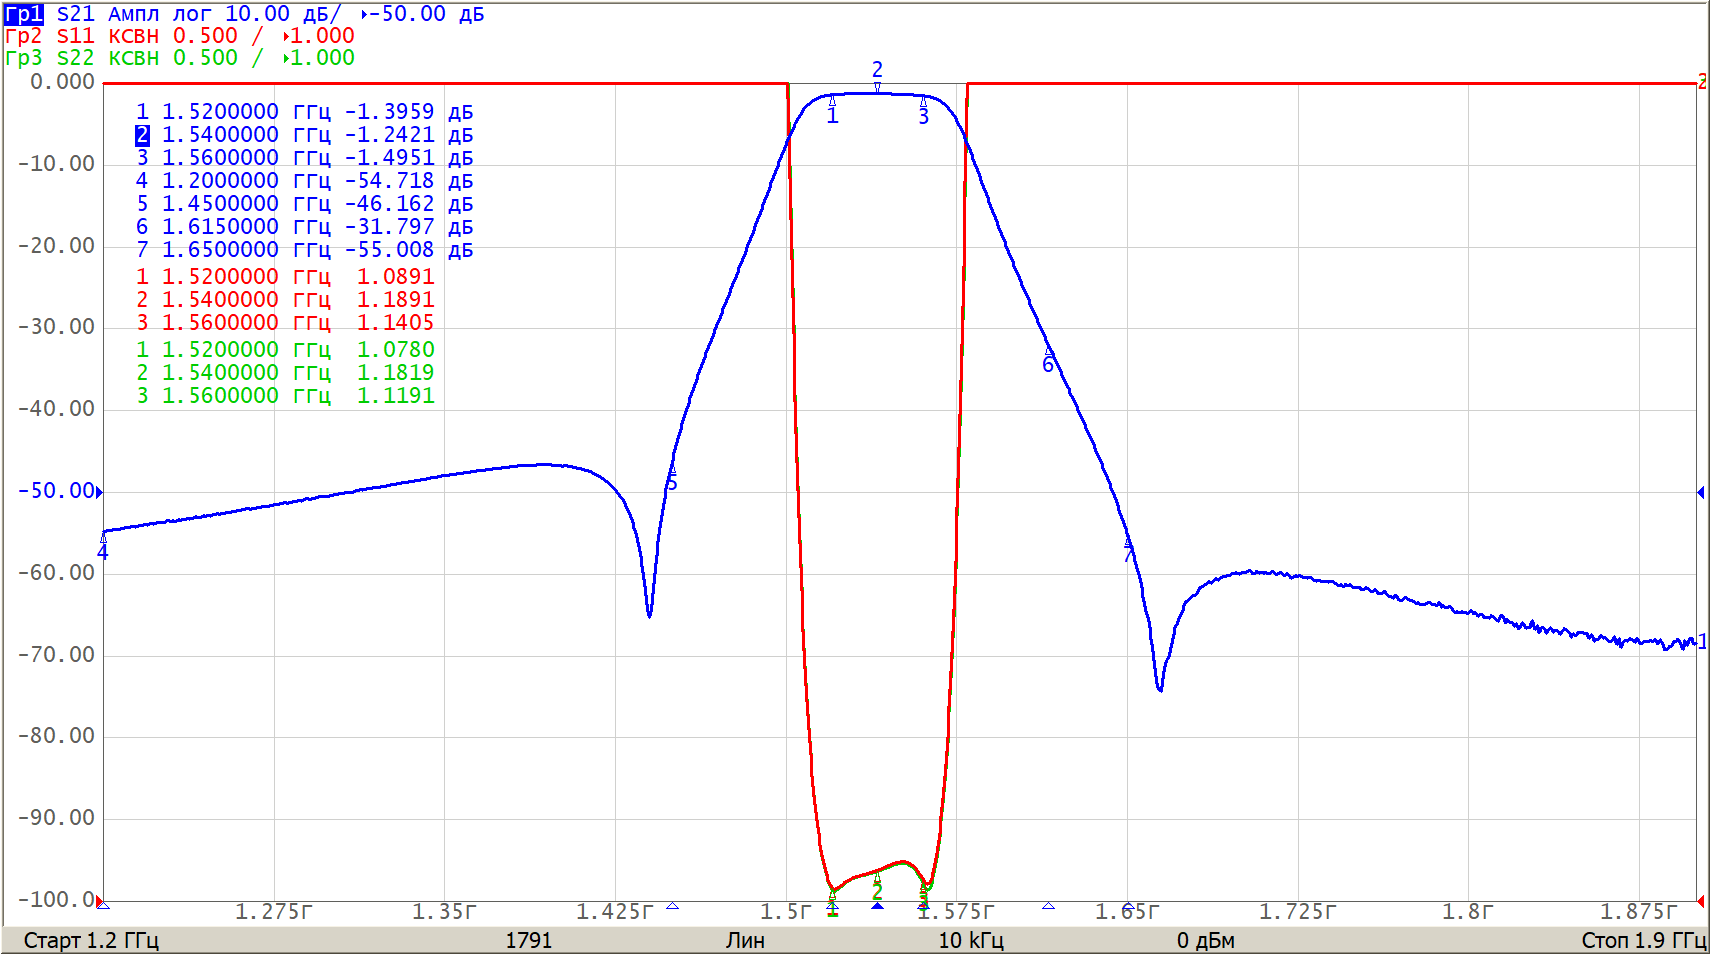Click the Стоп 1.9 ГГц field
The width and height of the screenshot is (1710, 954).
[1643, 940]
